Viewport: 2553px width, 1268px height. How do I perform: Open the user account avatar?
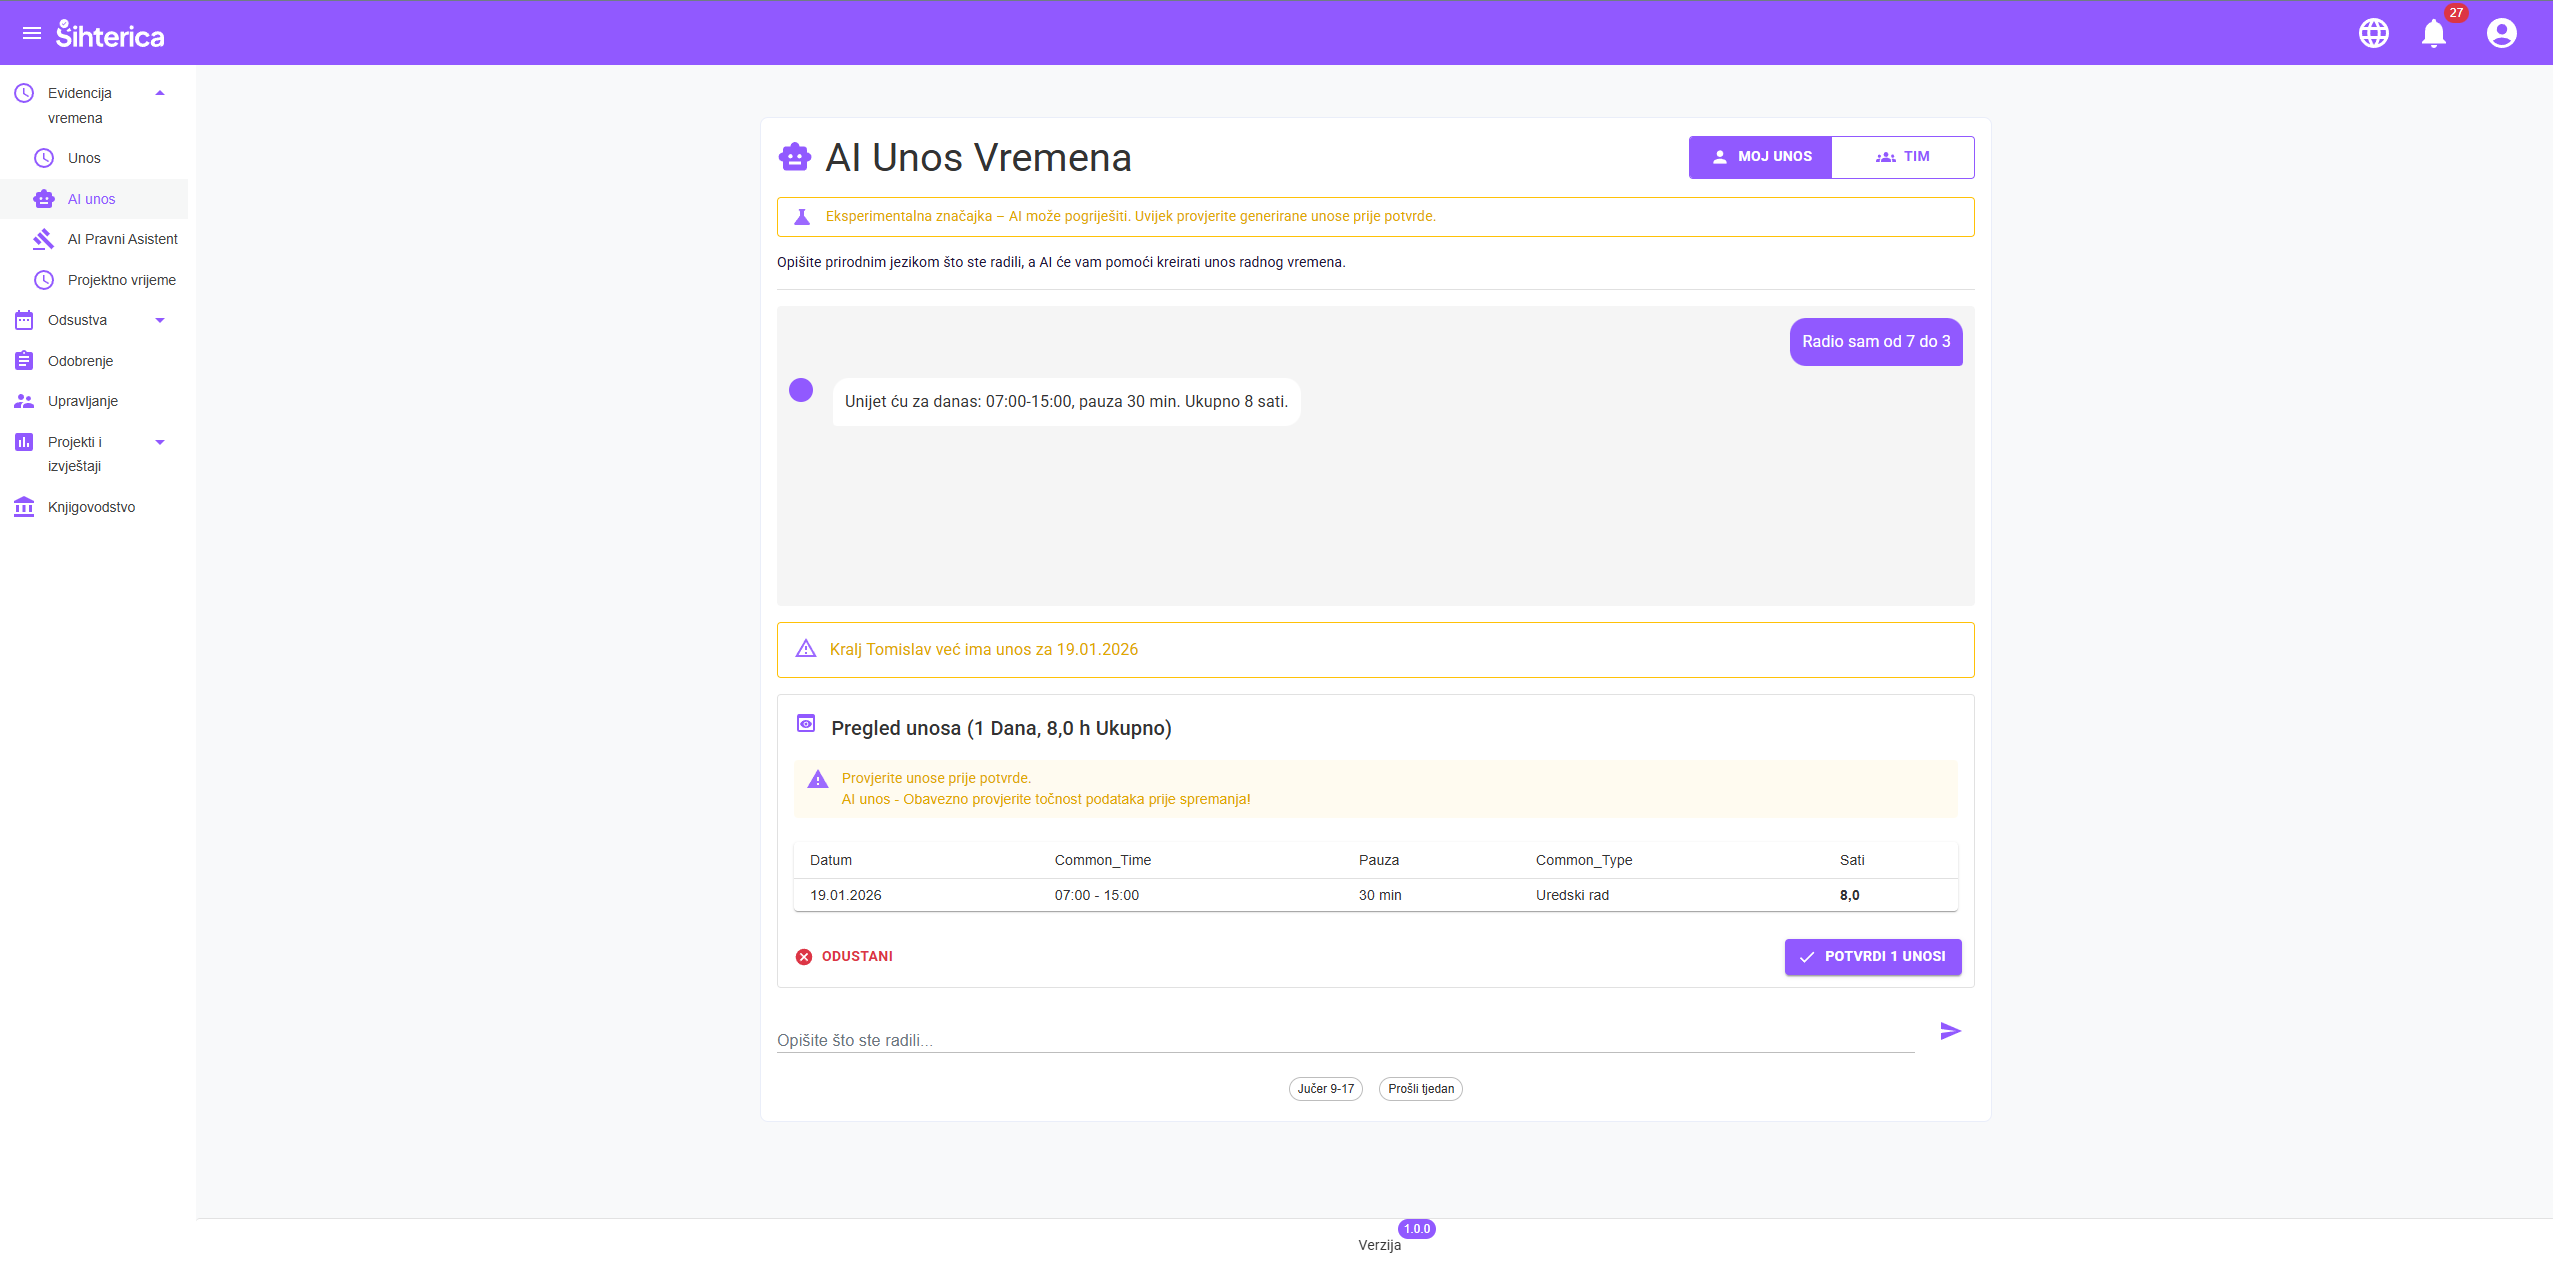(x=2501, y=34)
